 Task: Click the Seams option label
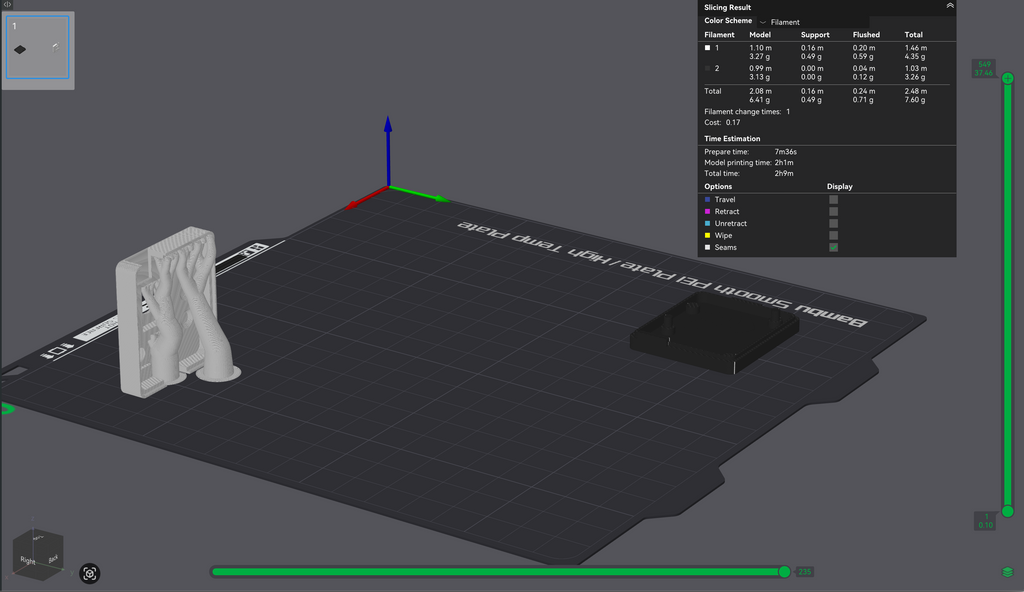click(726, 247)
